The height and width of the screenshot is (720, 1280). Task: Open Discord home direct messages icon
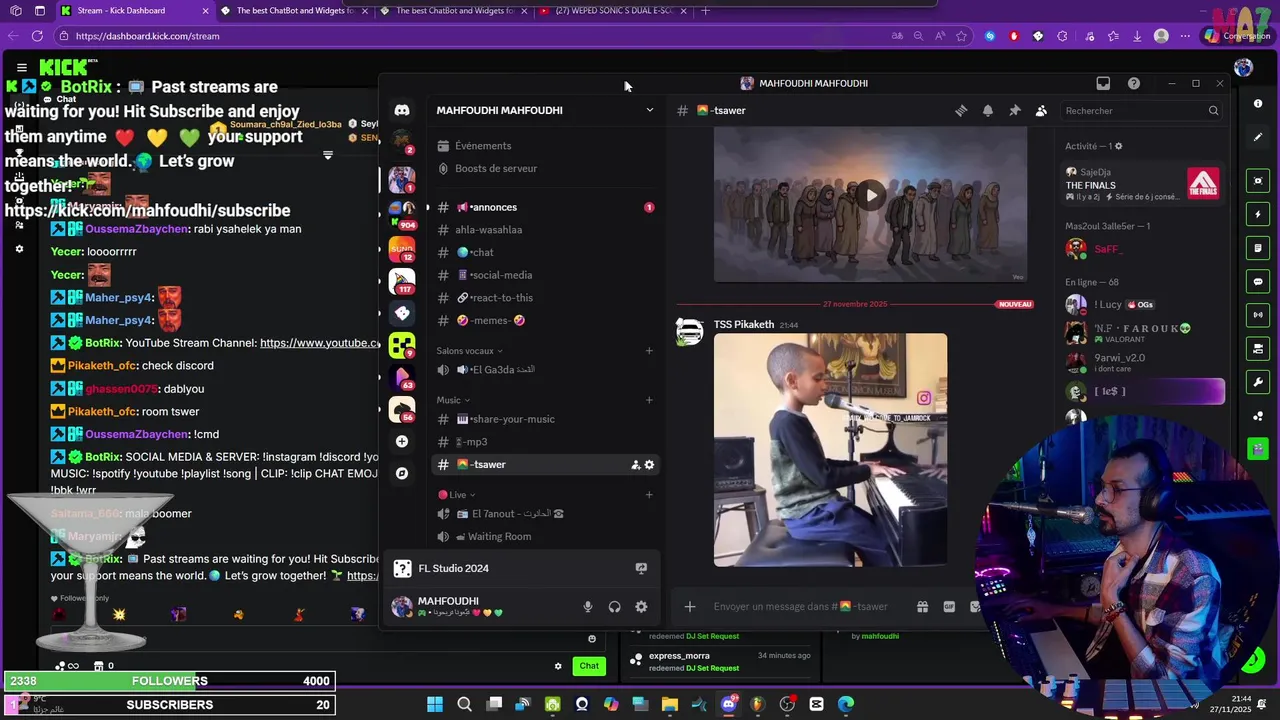click(x=401, y=110)
